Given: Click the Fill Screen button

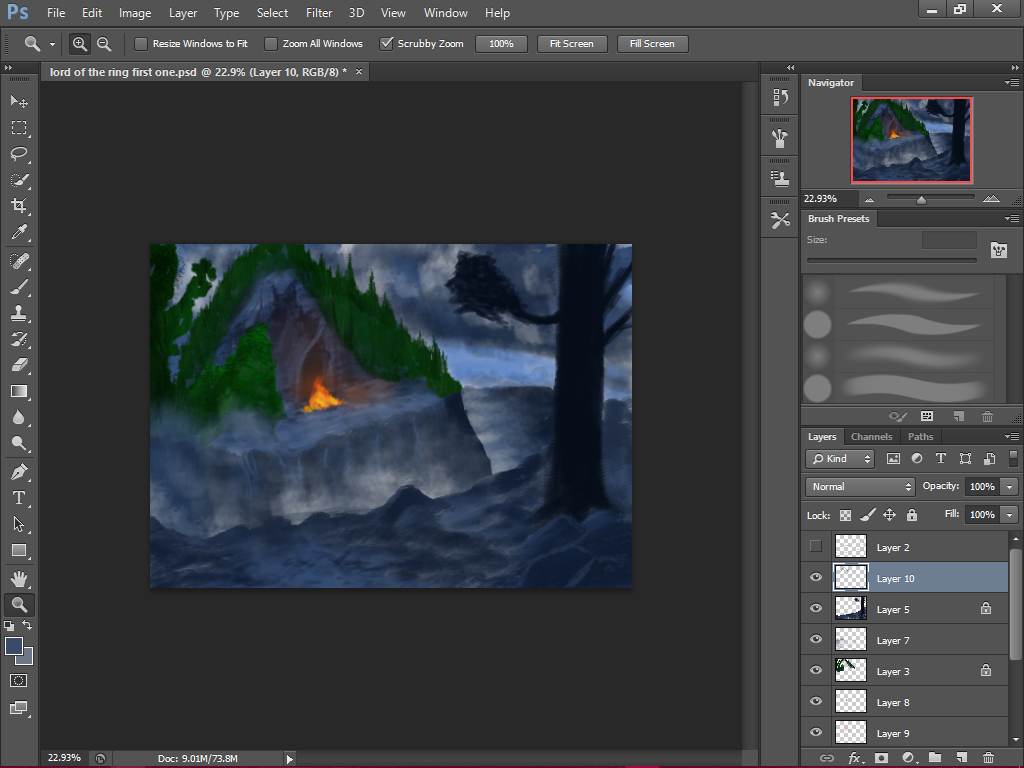Looking at the screenshot, I should pos(652,44).
